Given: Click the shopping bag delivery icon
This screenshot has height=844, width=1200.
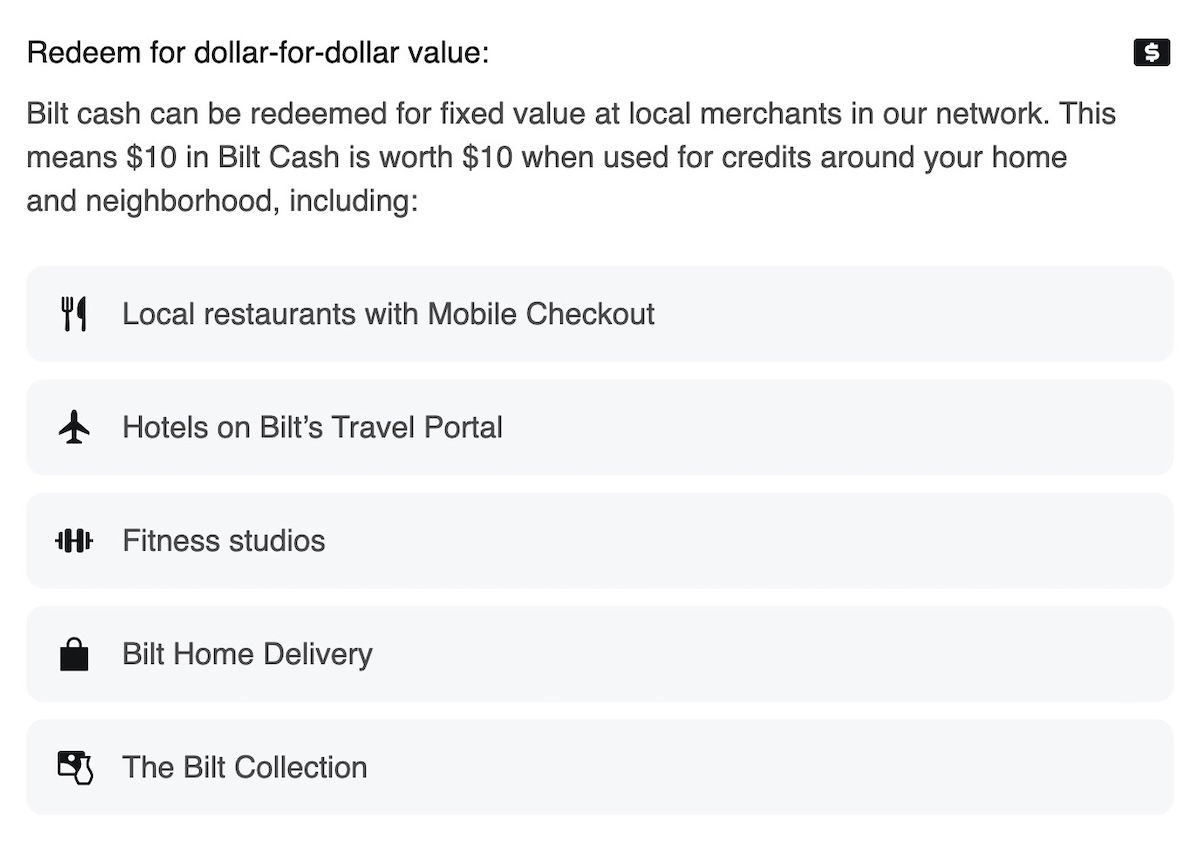Looking at the screenshot, I should (x=74, y=655).
